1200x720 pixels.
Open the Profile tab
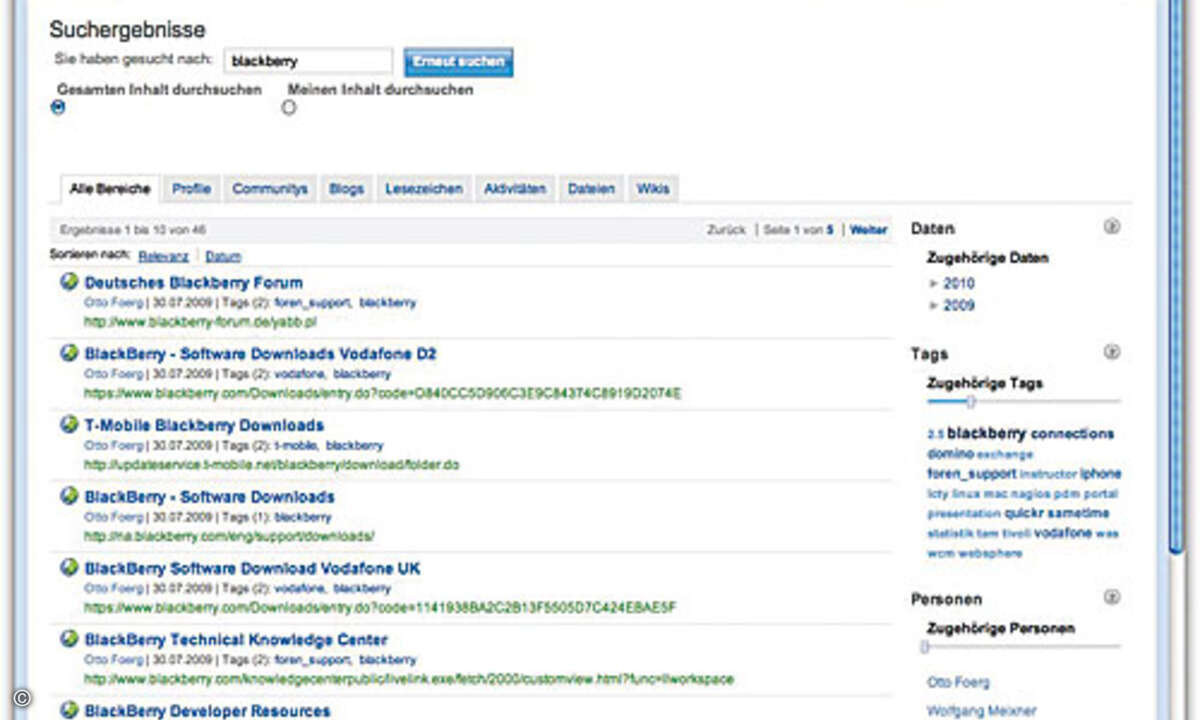pos(191,188)
